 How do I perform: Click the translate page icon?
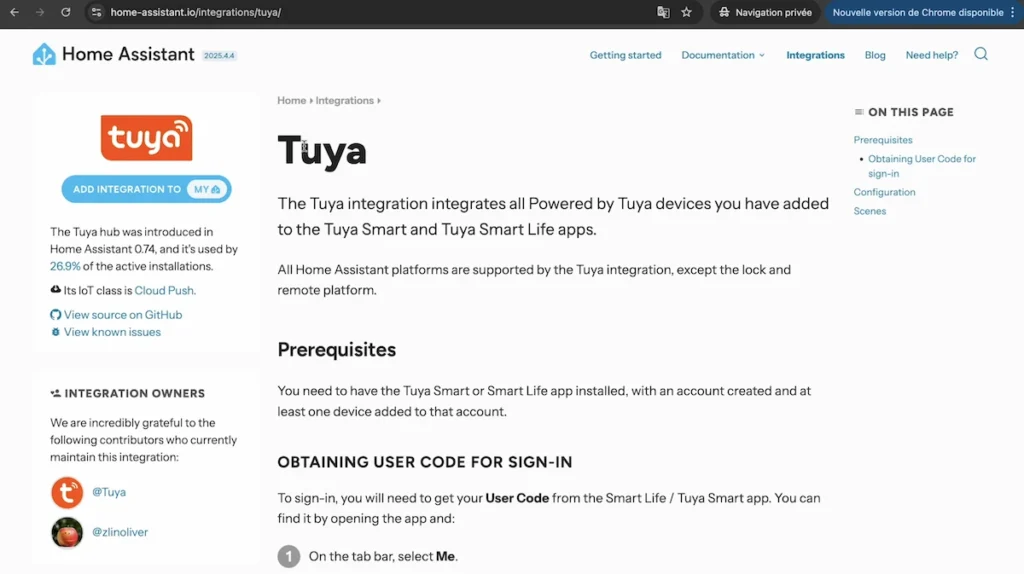click(x=663, y=12)
